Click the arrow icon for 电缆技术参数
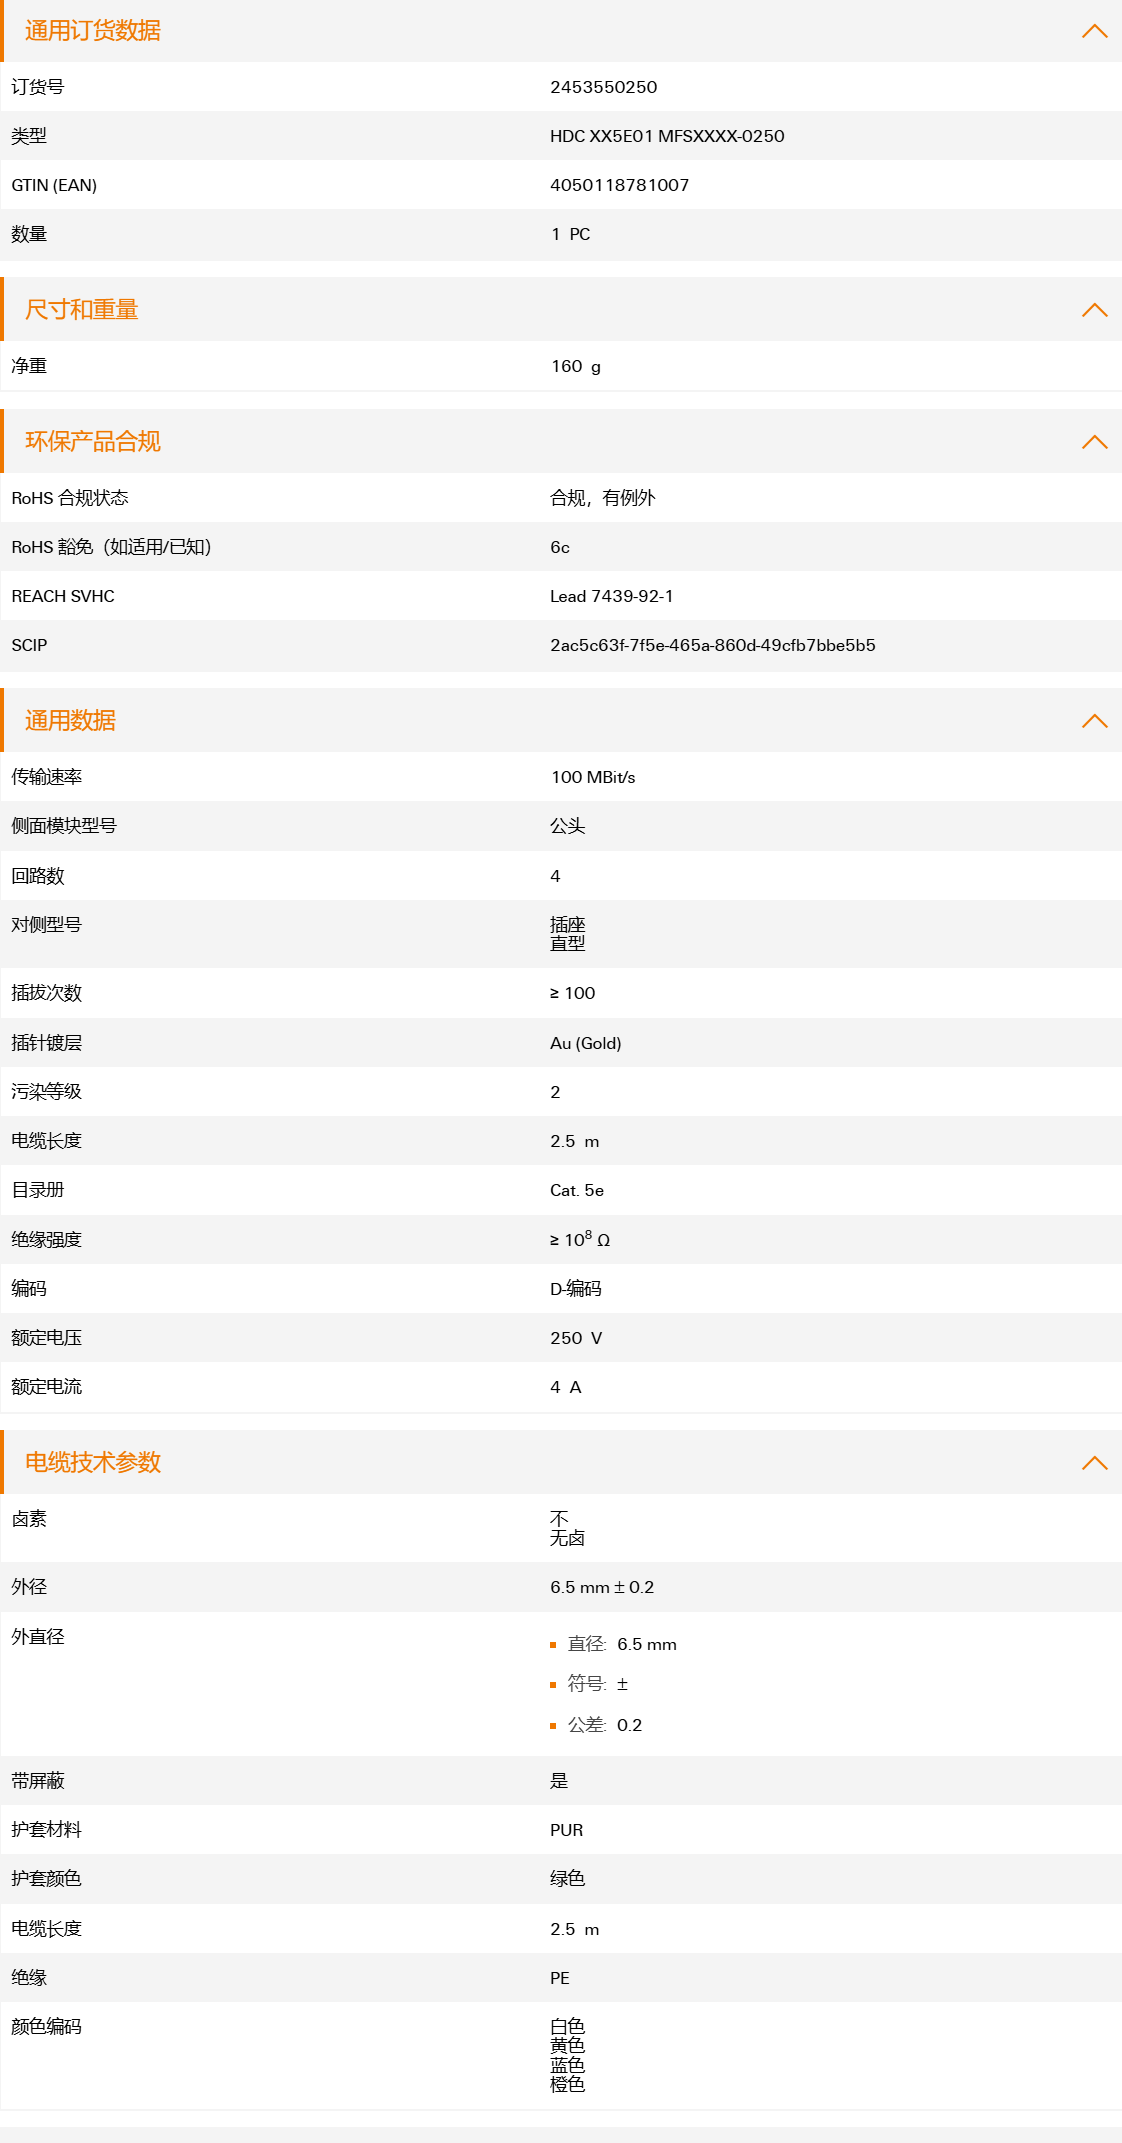Screen dimensions: 1122x2143 pos(1094,1463)
